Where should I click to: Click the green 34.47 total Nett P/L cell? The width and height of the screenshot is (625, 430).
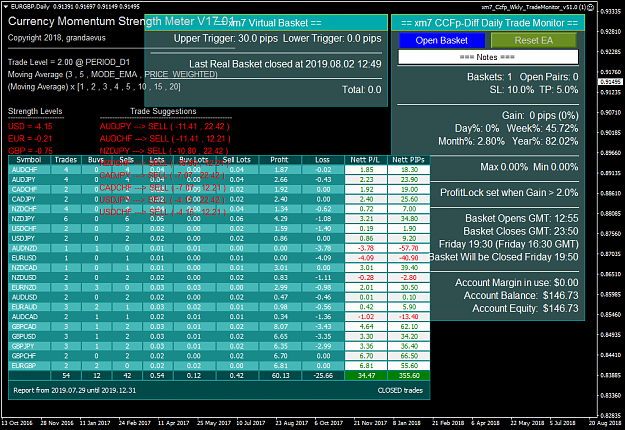366,375
